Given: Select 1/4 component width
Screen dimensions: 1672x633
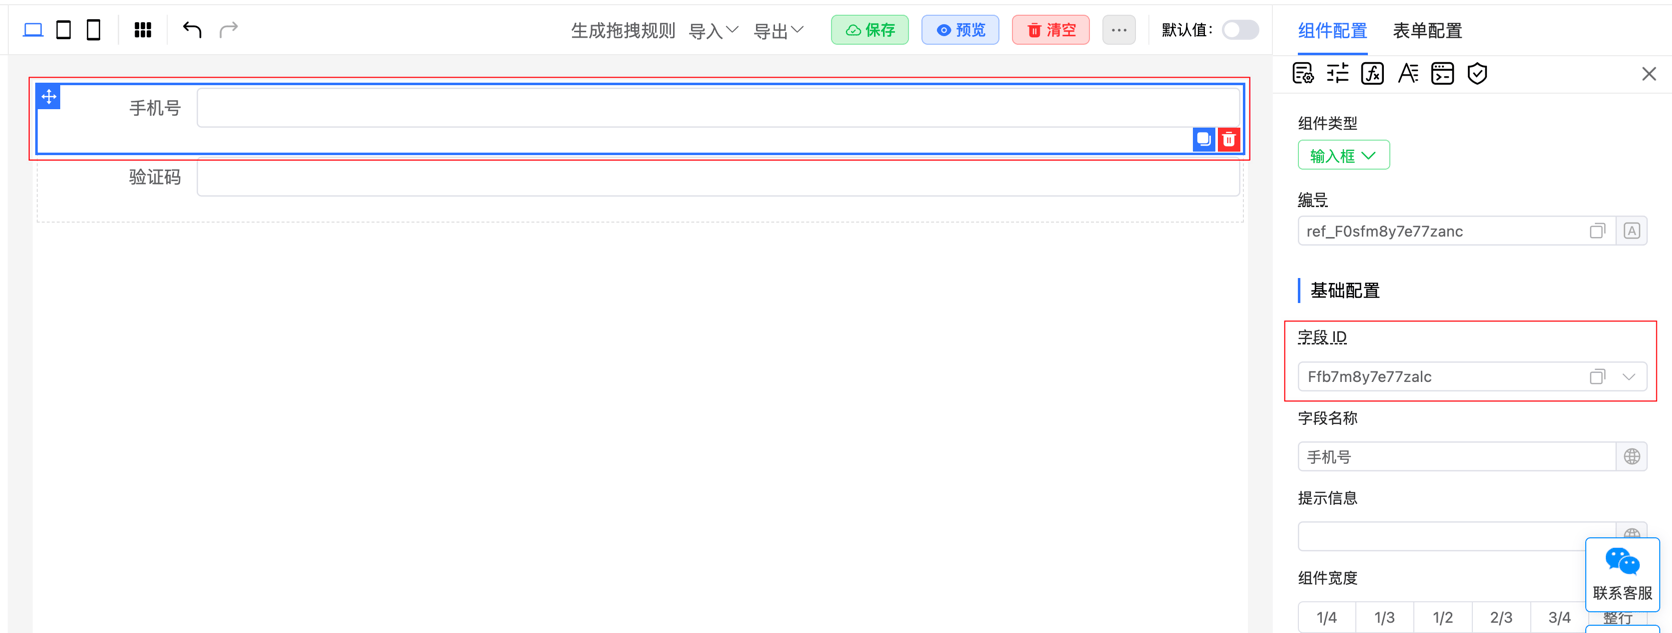Looking at the screenshot, I should [x=1326, y=617].
